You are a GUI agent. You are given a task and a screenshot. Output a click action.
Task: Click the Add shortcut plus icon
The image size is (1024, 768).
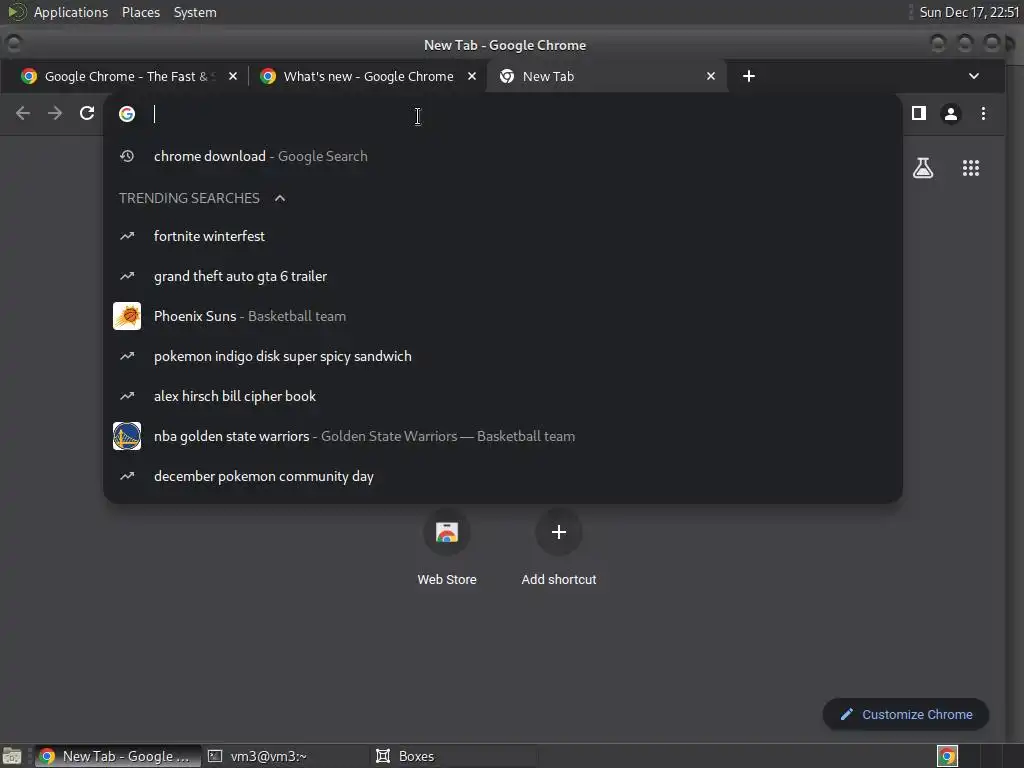point(558,532)
